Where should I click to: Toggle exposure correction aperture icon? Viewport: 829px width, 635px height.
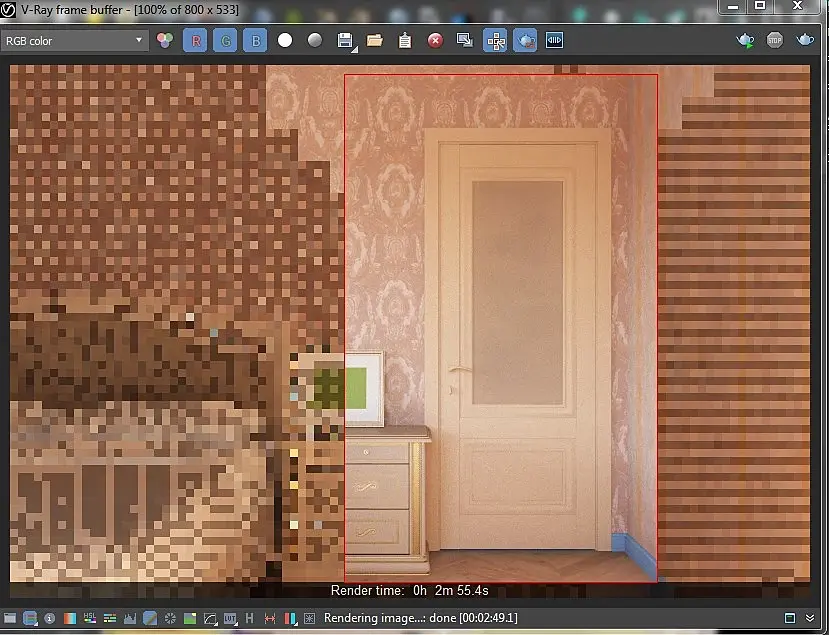(170, 618)
